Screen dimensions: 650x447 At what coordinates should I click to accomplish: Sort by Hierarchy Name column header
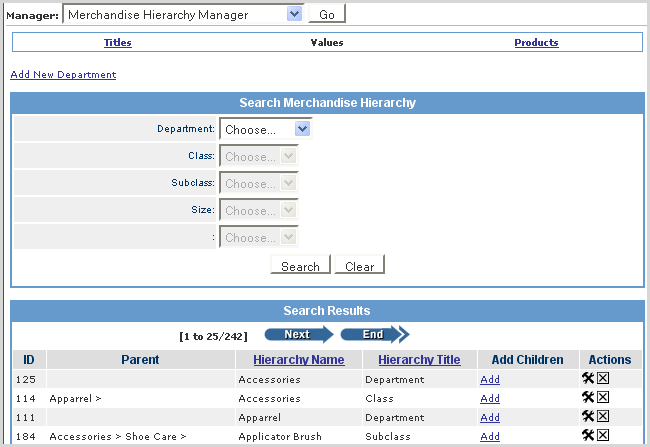pos(298,360)
